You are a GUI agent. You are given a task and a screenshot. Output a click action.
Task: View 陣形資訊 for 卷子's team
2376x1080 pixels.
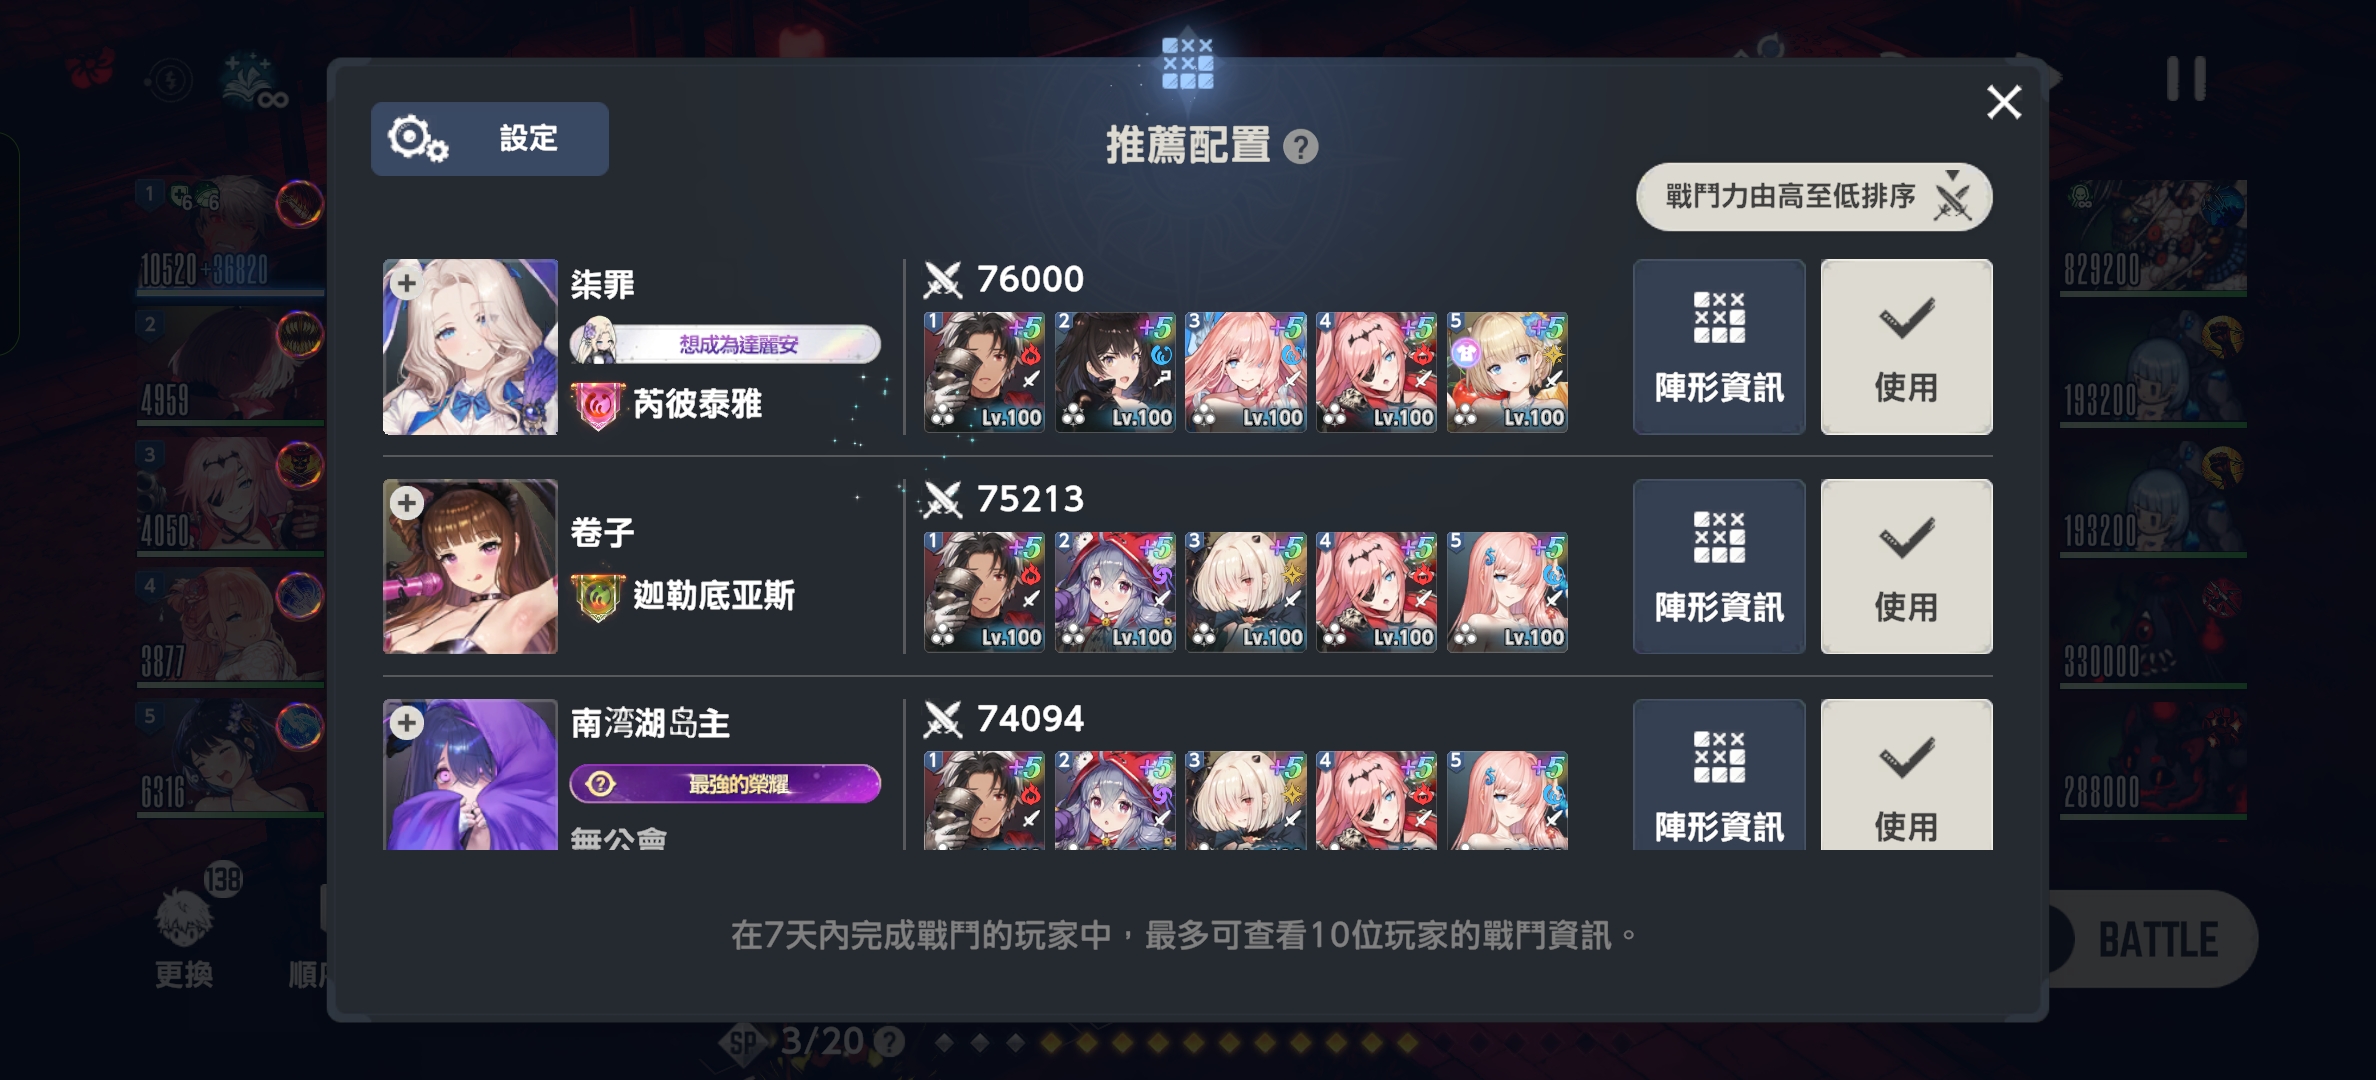pos(1719,567)
